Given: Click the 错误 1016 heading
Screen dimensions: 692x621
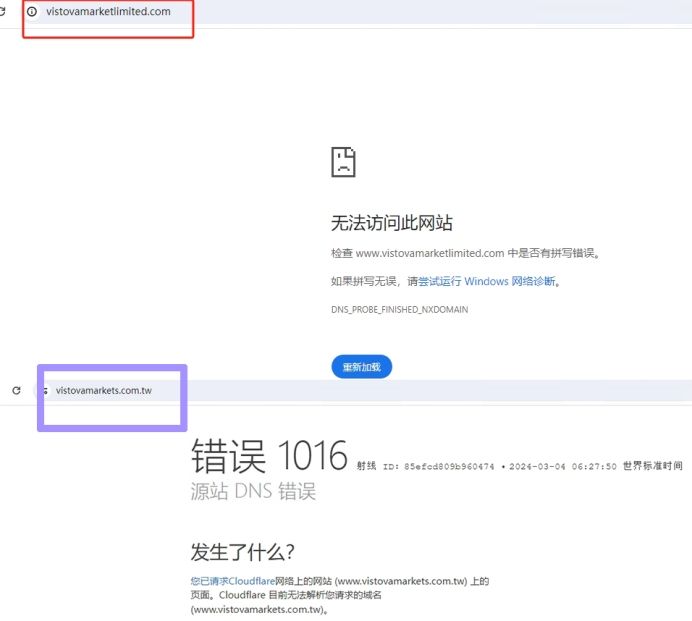Looking at the screenshot, I should (269, 456).
